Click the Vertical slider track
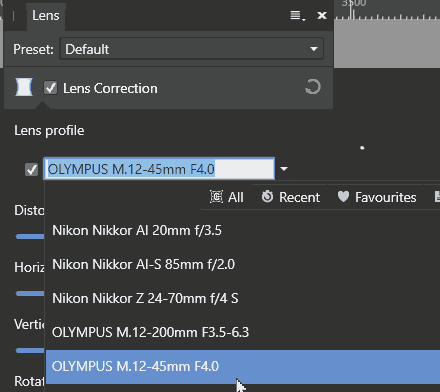This screenshot has width=440, height=392. pyautogui.click(x=30, y=351)
